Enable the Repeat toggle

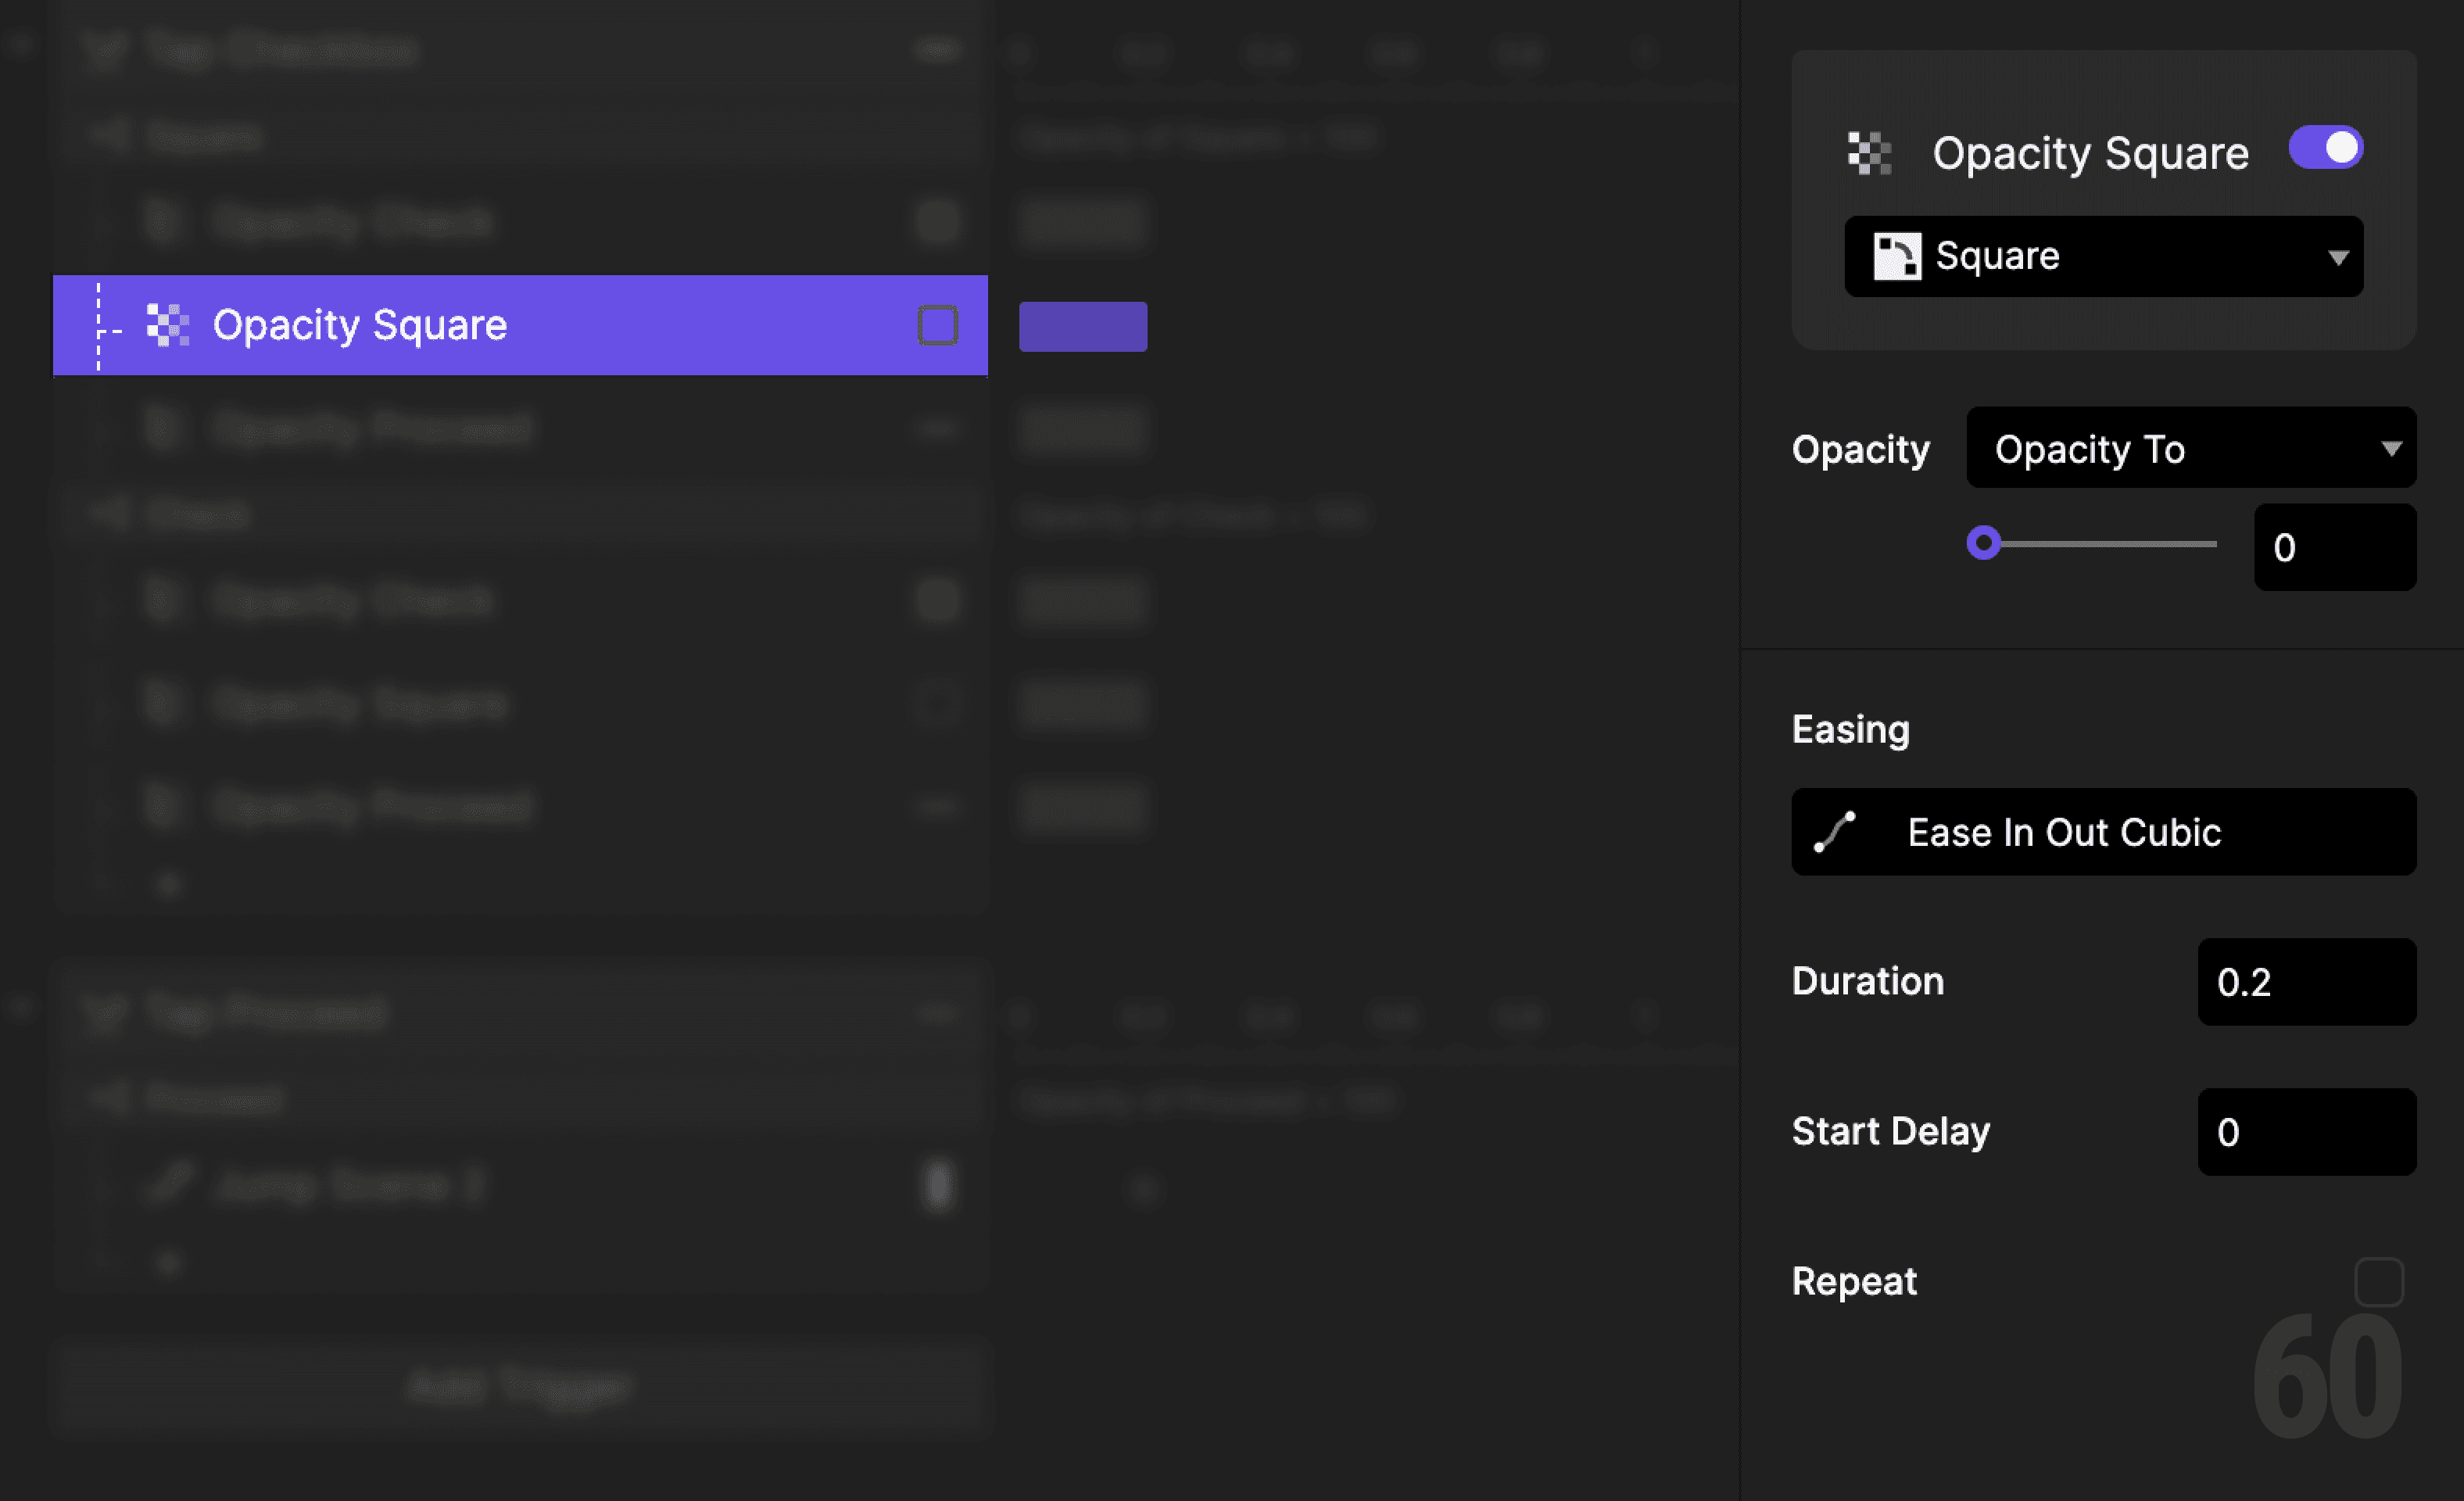(2379, 1280)
